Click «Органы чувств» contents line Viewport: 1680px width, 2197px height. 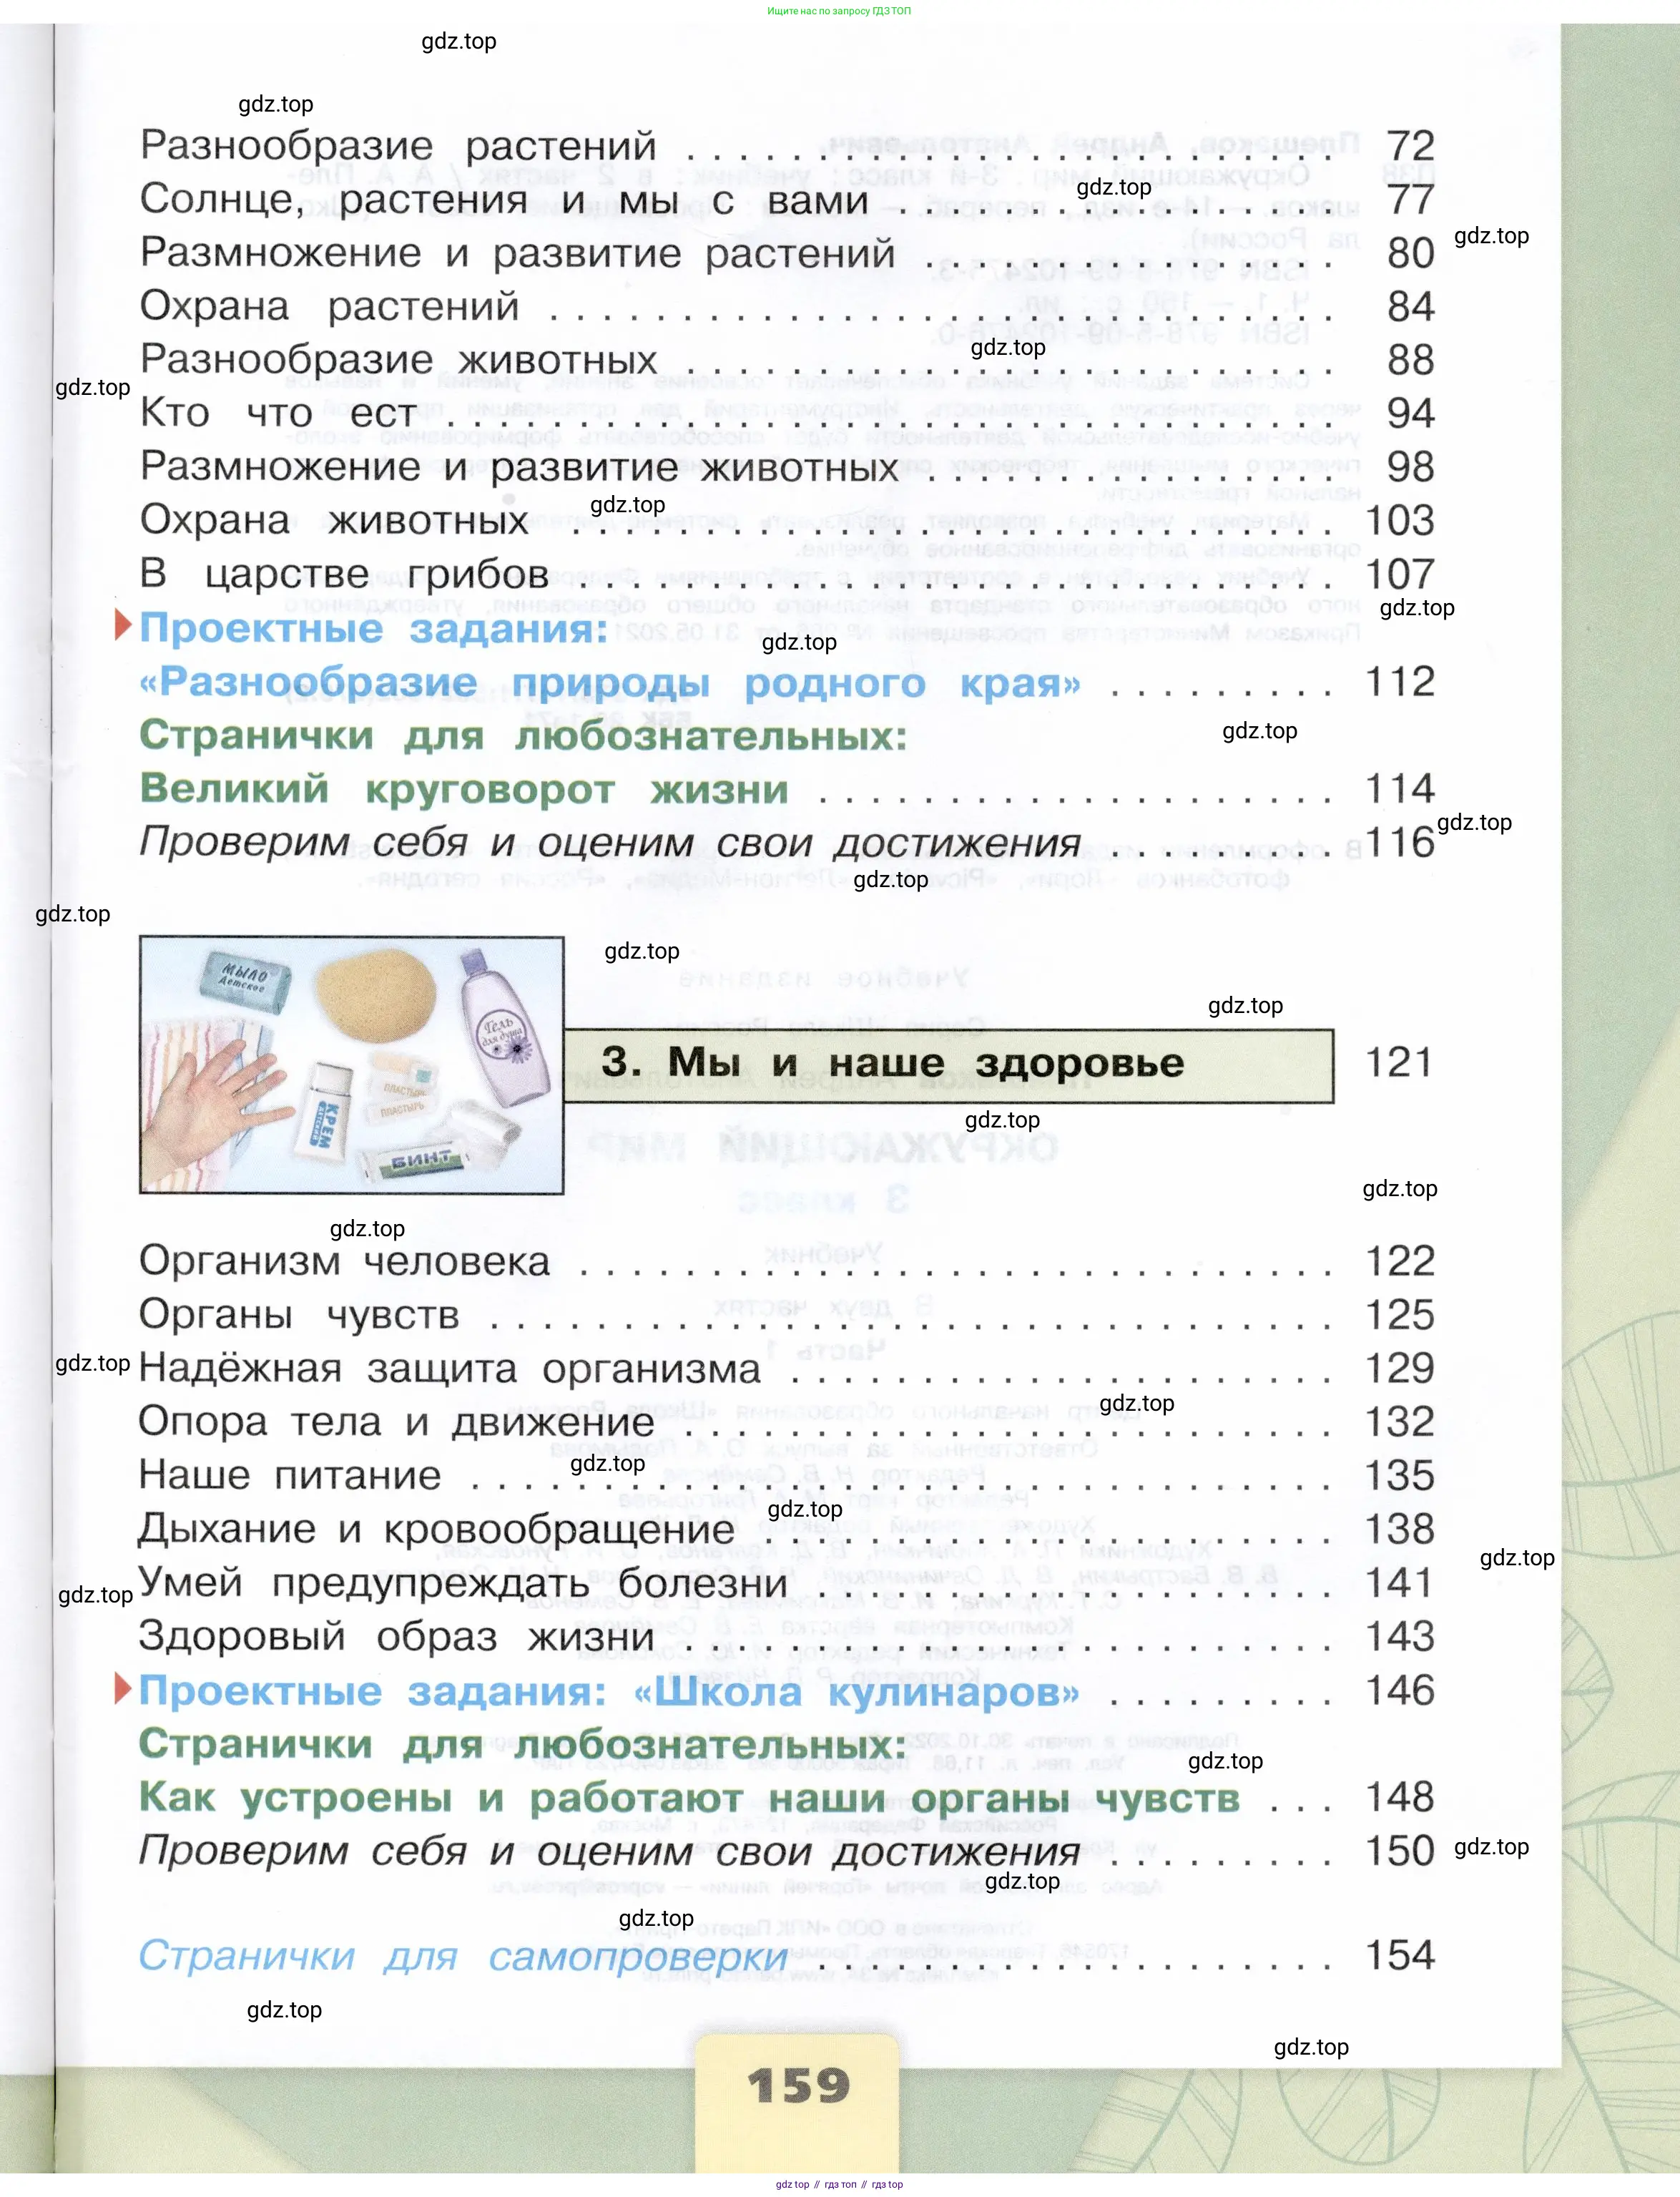coord(299,1315)
